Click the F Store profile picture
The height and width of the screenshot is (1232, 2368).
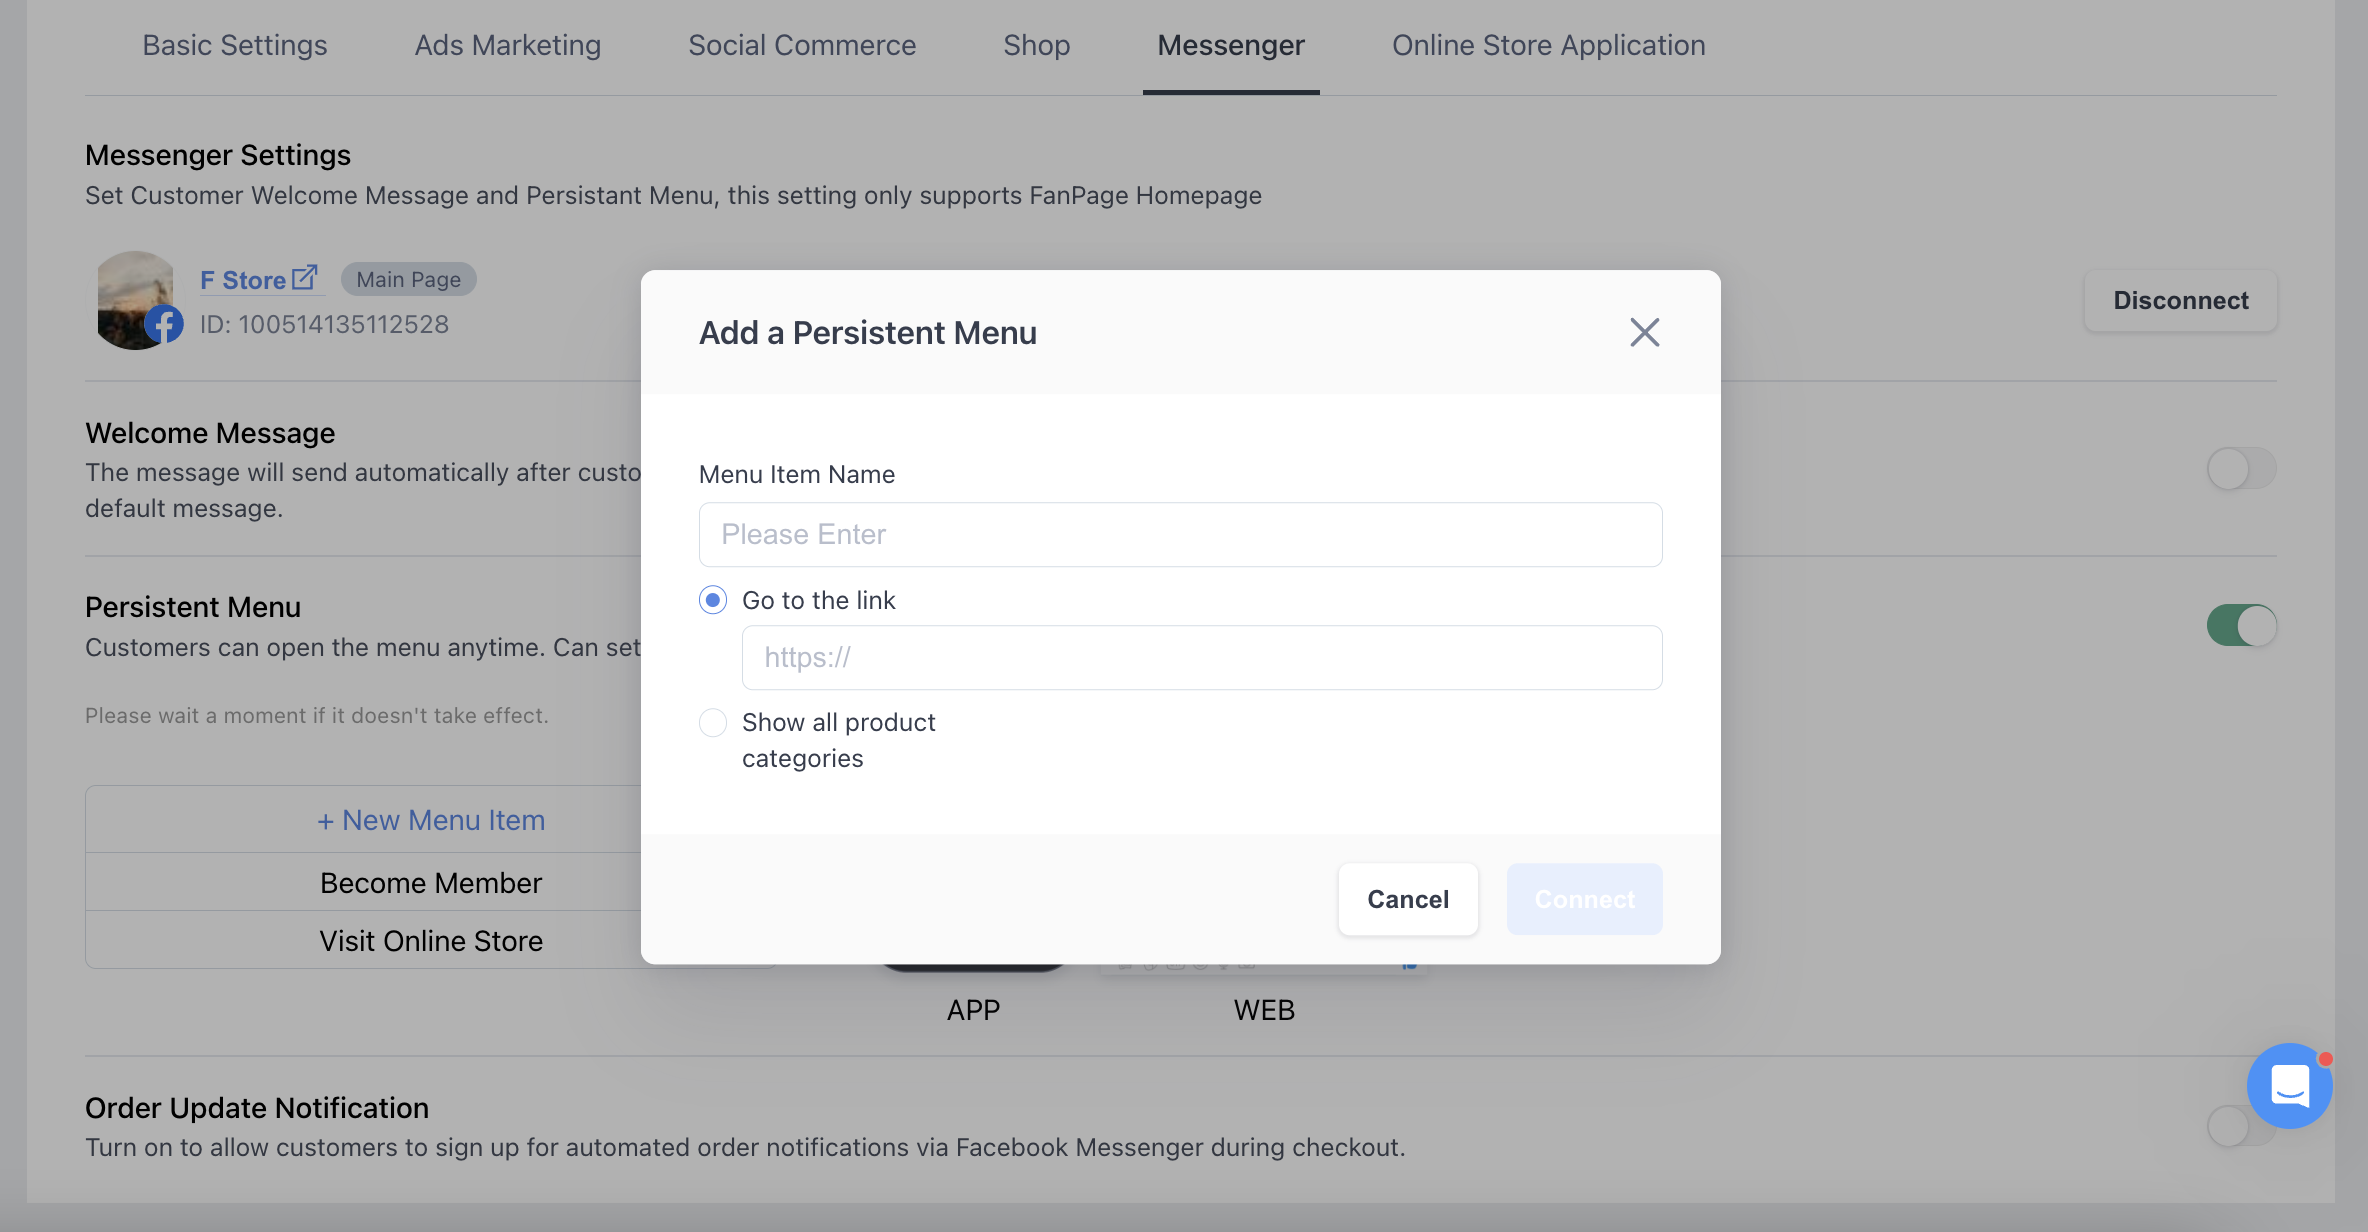tap(136, 298)
